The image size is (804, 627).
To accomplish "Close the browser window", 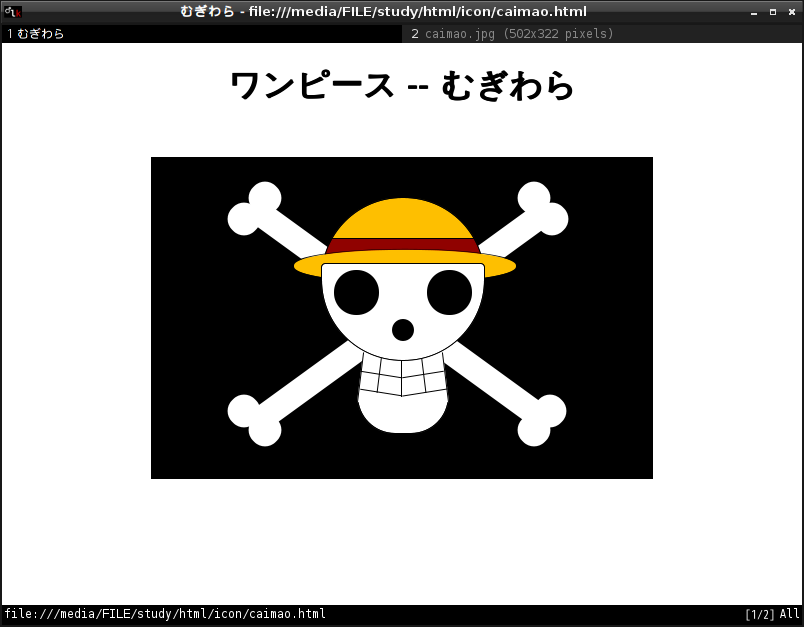I will pos(792,12).
